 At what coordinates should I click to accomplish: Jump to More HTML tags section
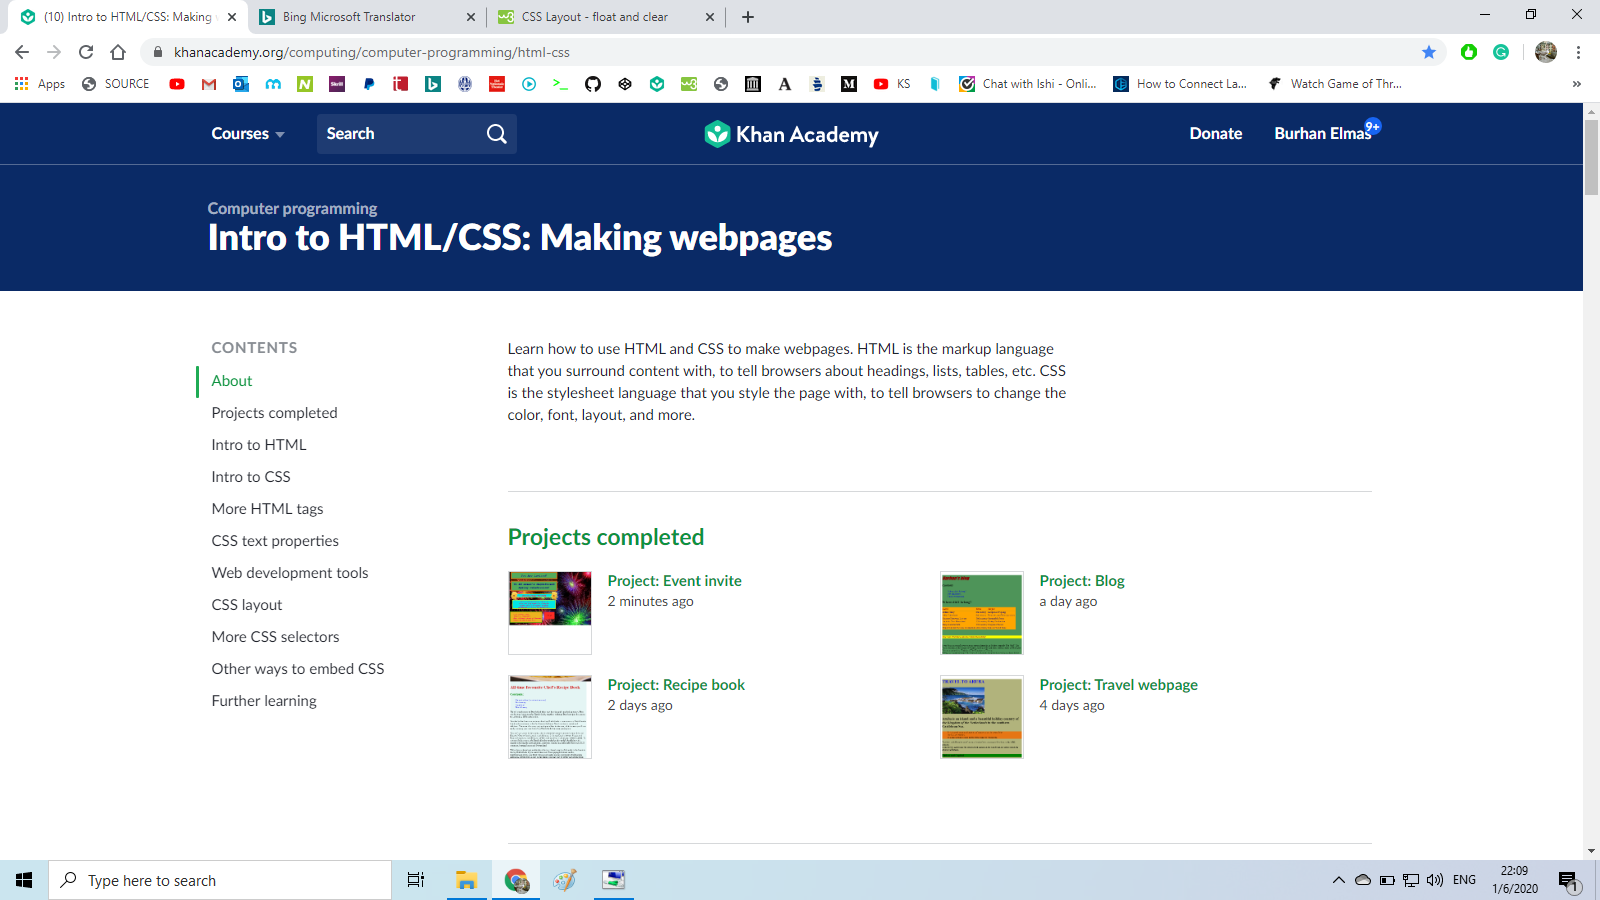point(267,509)
